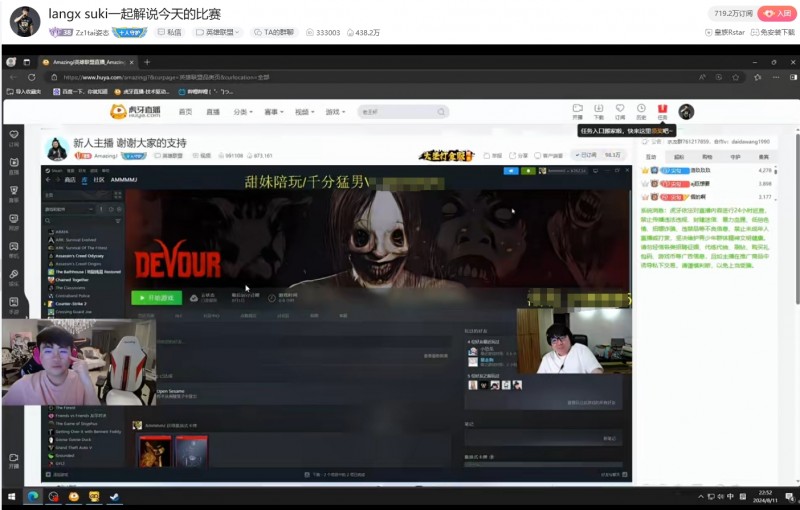Expand the 赛事 dropdown in Huya navigation

273,112
